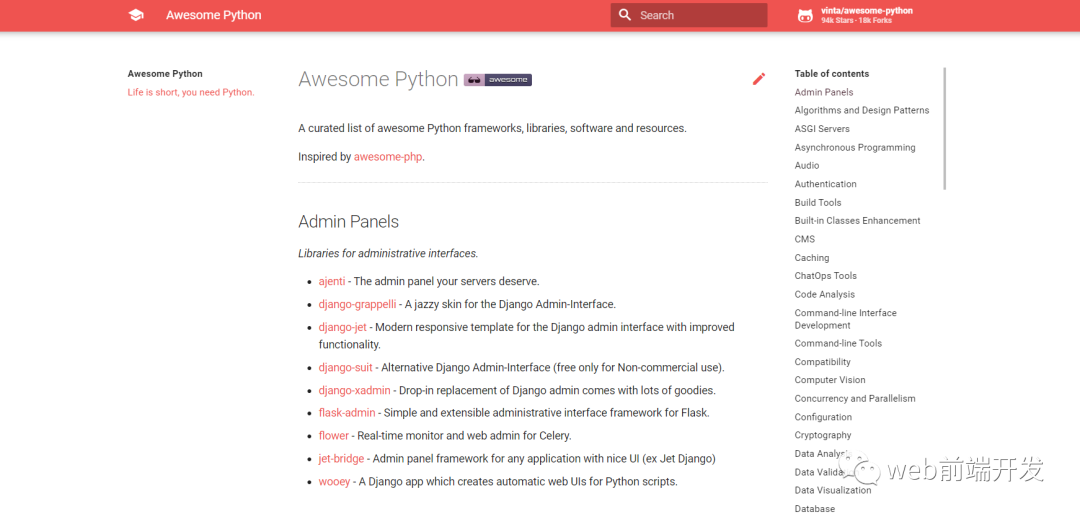Go to Authentication in table of contents
This screenshot has height=517, width=1080.
825,184
